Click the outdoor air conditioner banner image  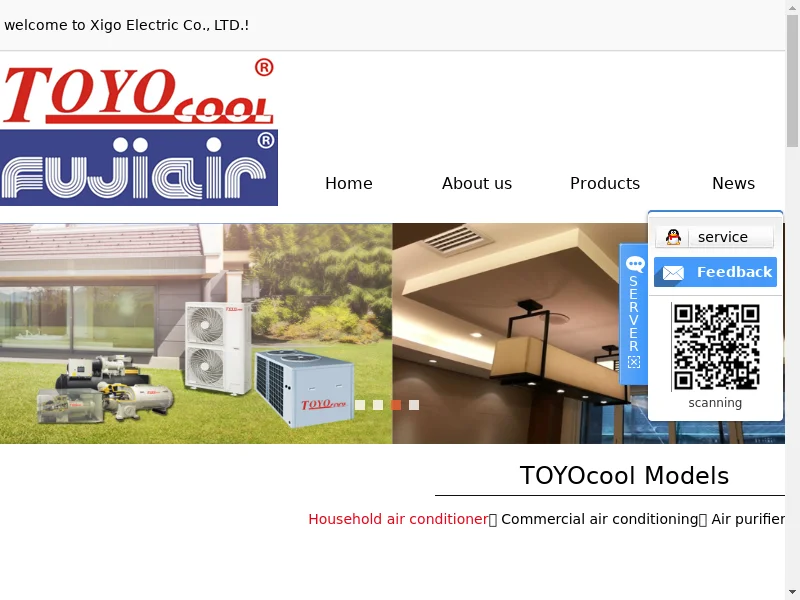[x=196, y=334]
